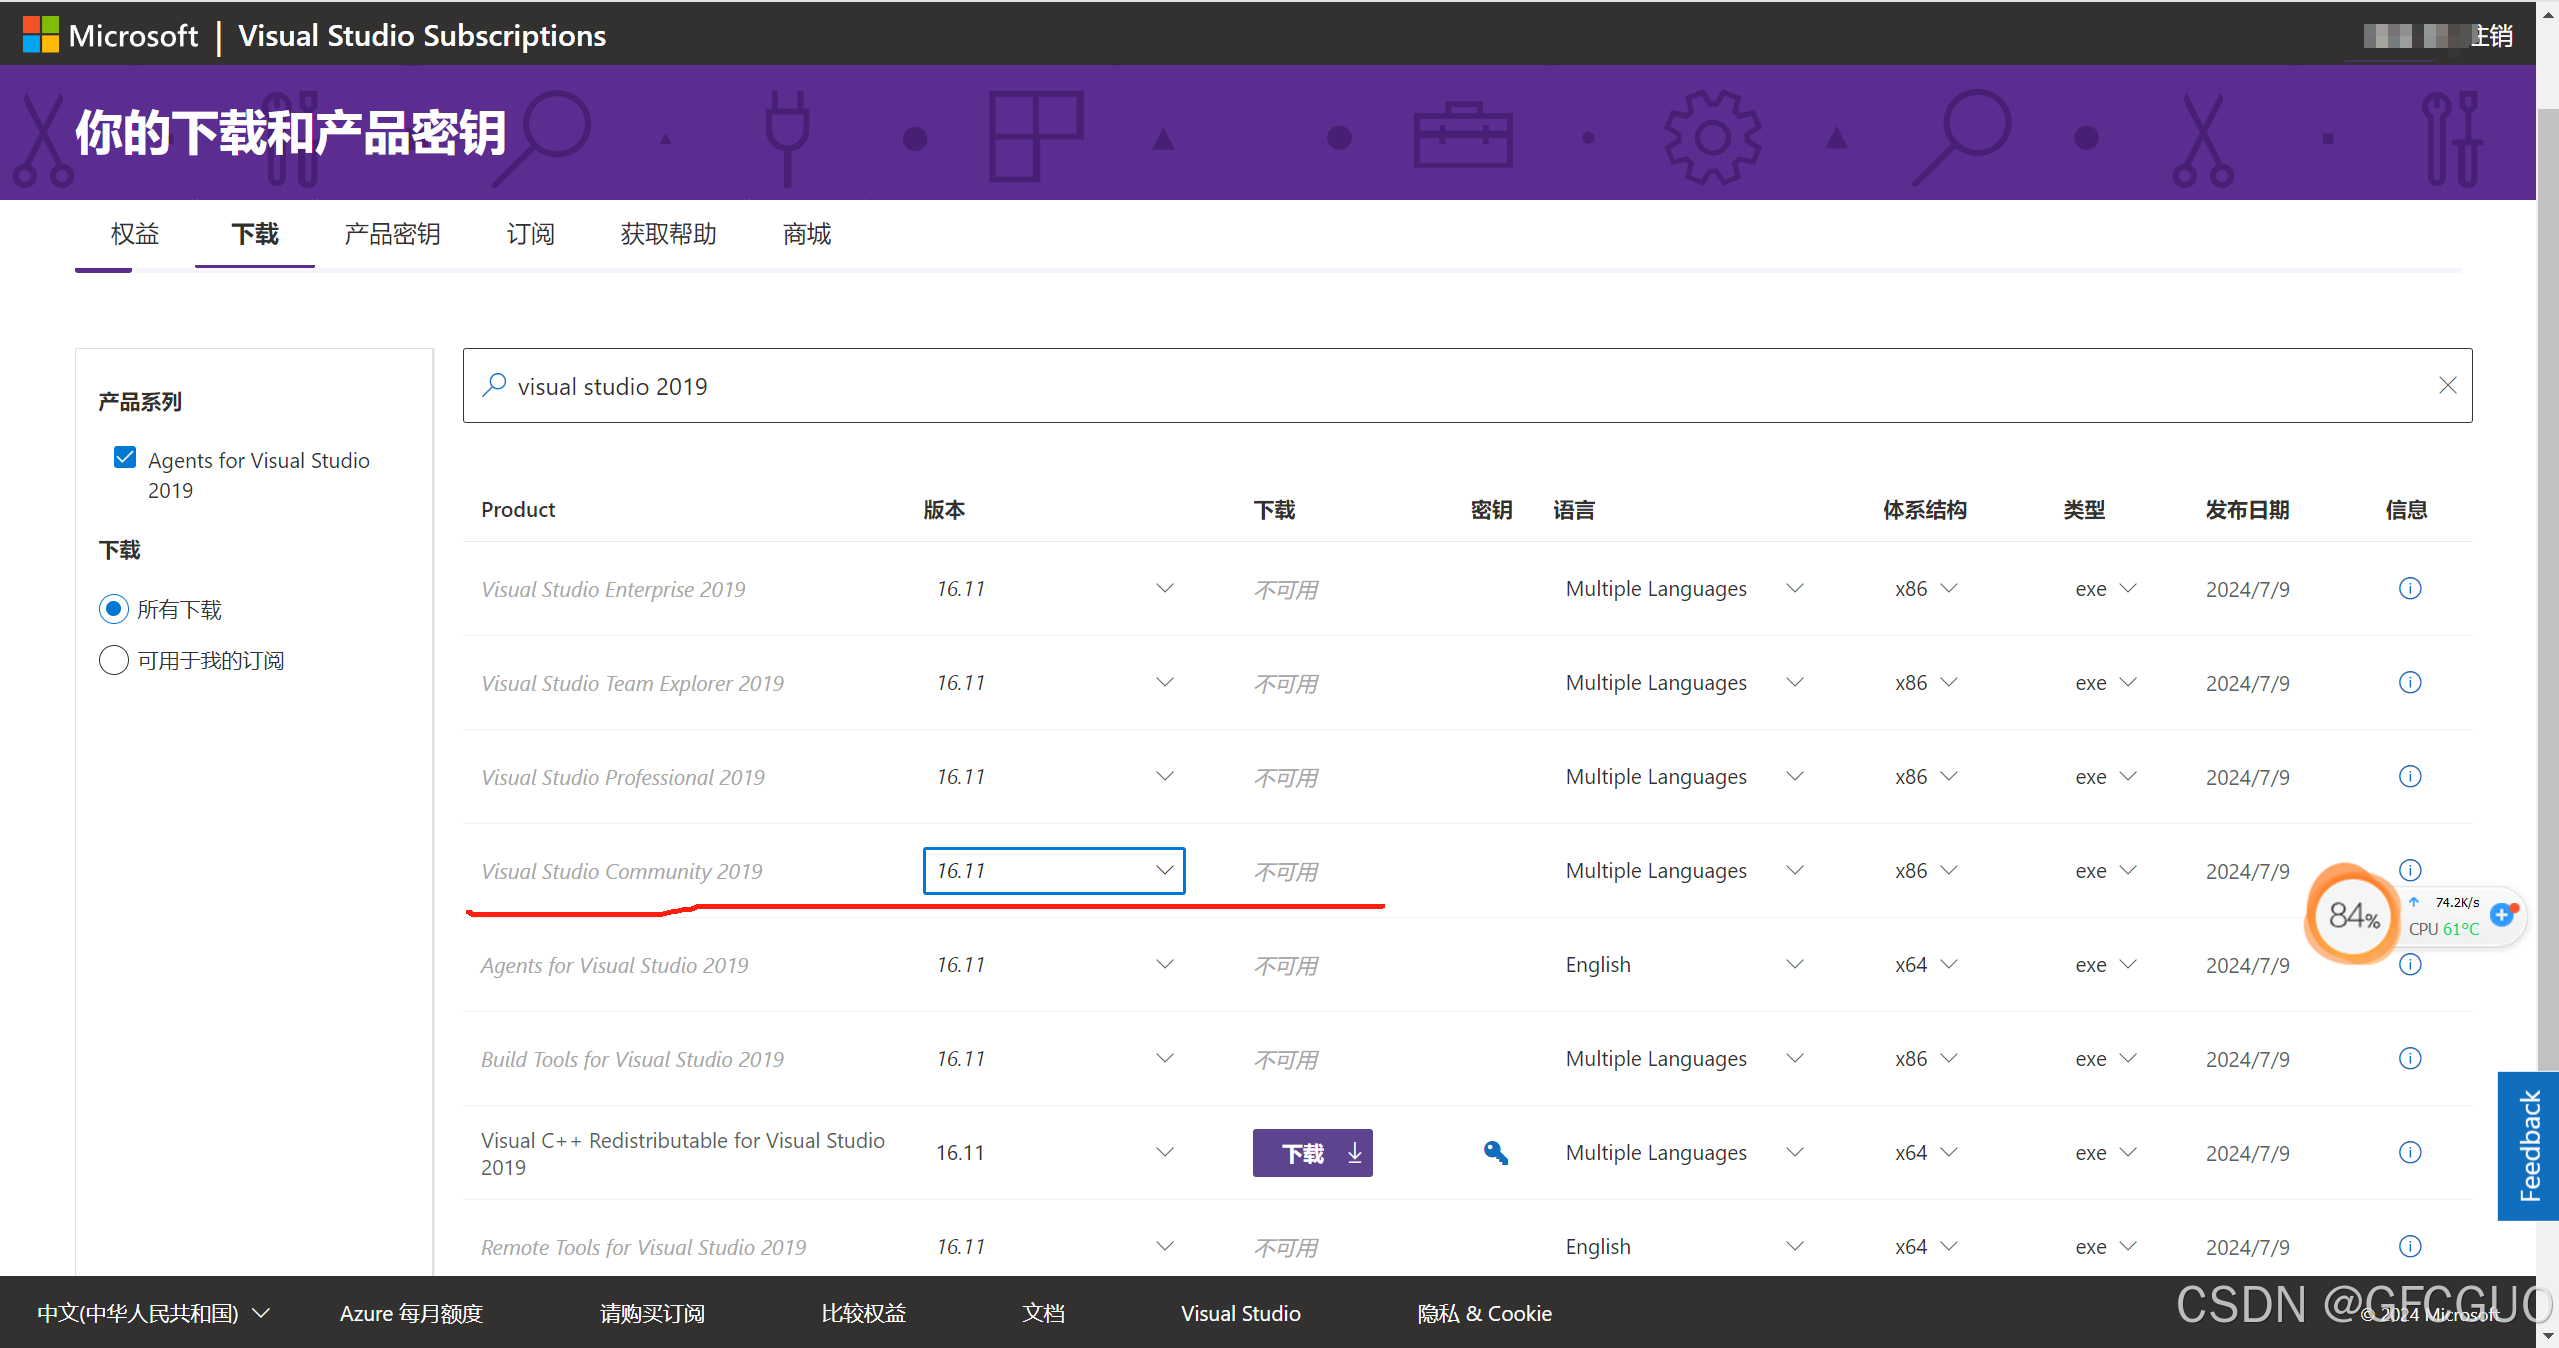Open language dropdown for Remote Tools for Visual Studio 2019
The height and width of the screenshot is (1348, 2559).
coord(1684,1247)
